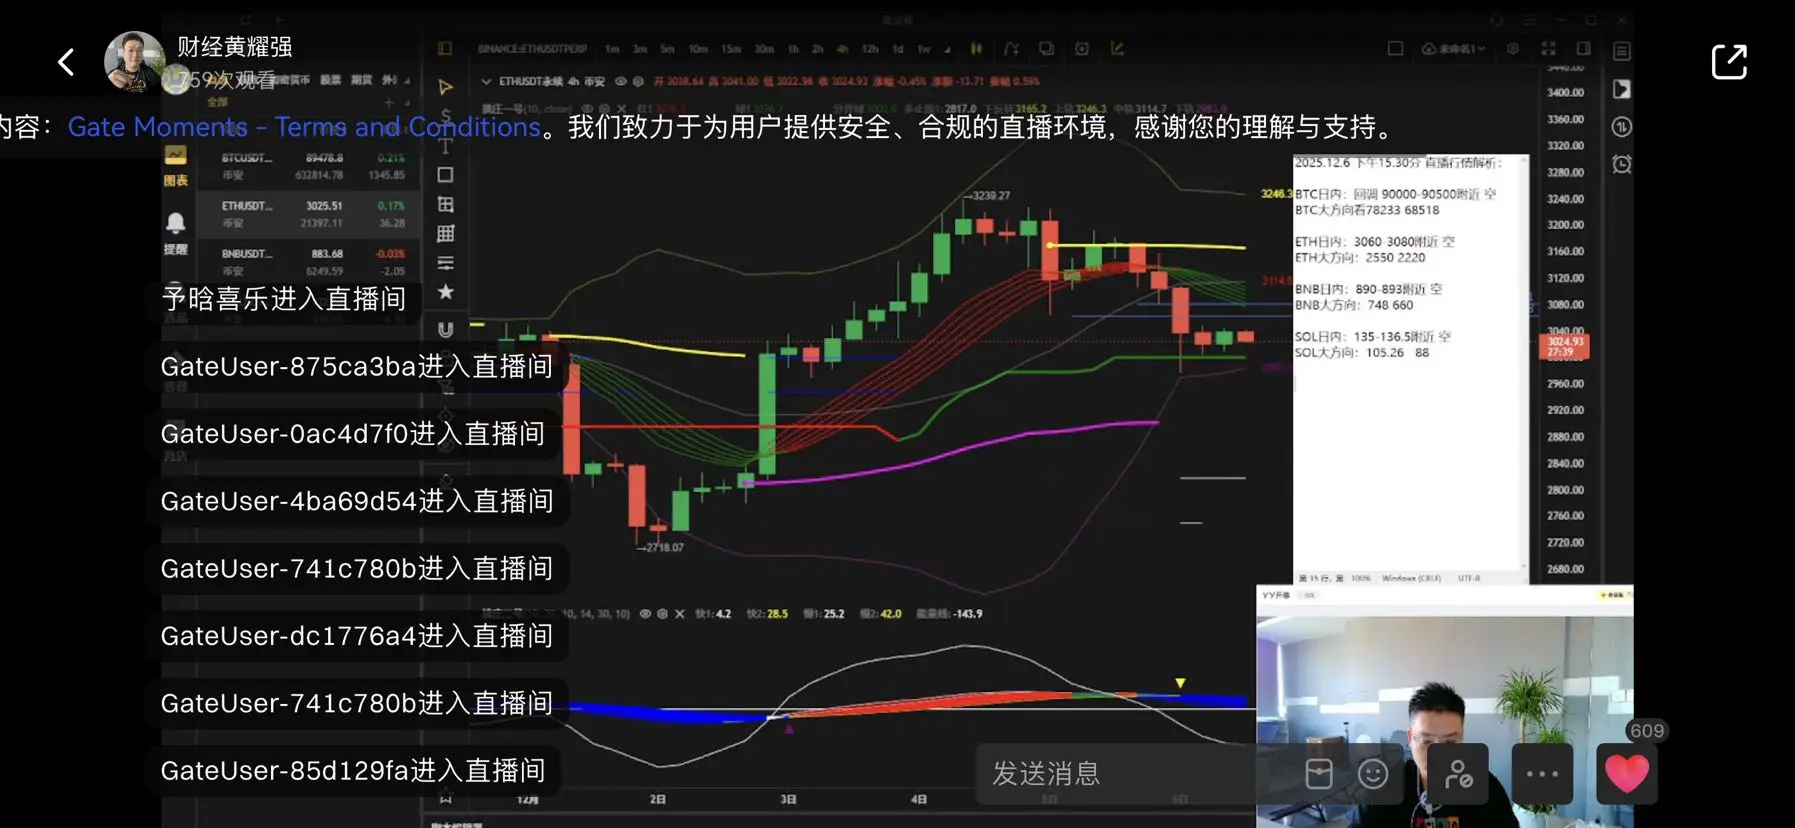The image size is (1795, 828).
Task: Switch chart to the 1d timeframe
Action: (898, 49)
